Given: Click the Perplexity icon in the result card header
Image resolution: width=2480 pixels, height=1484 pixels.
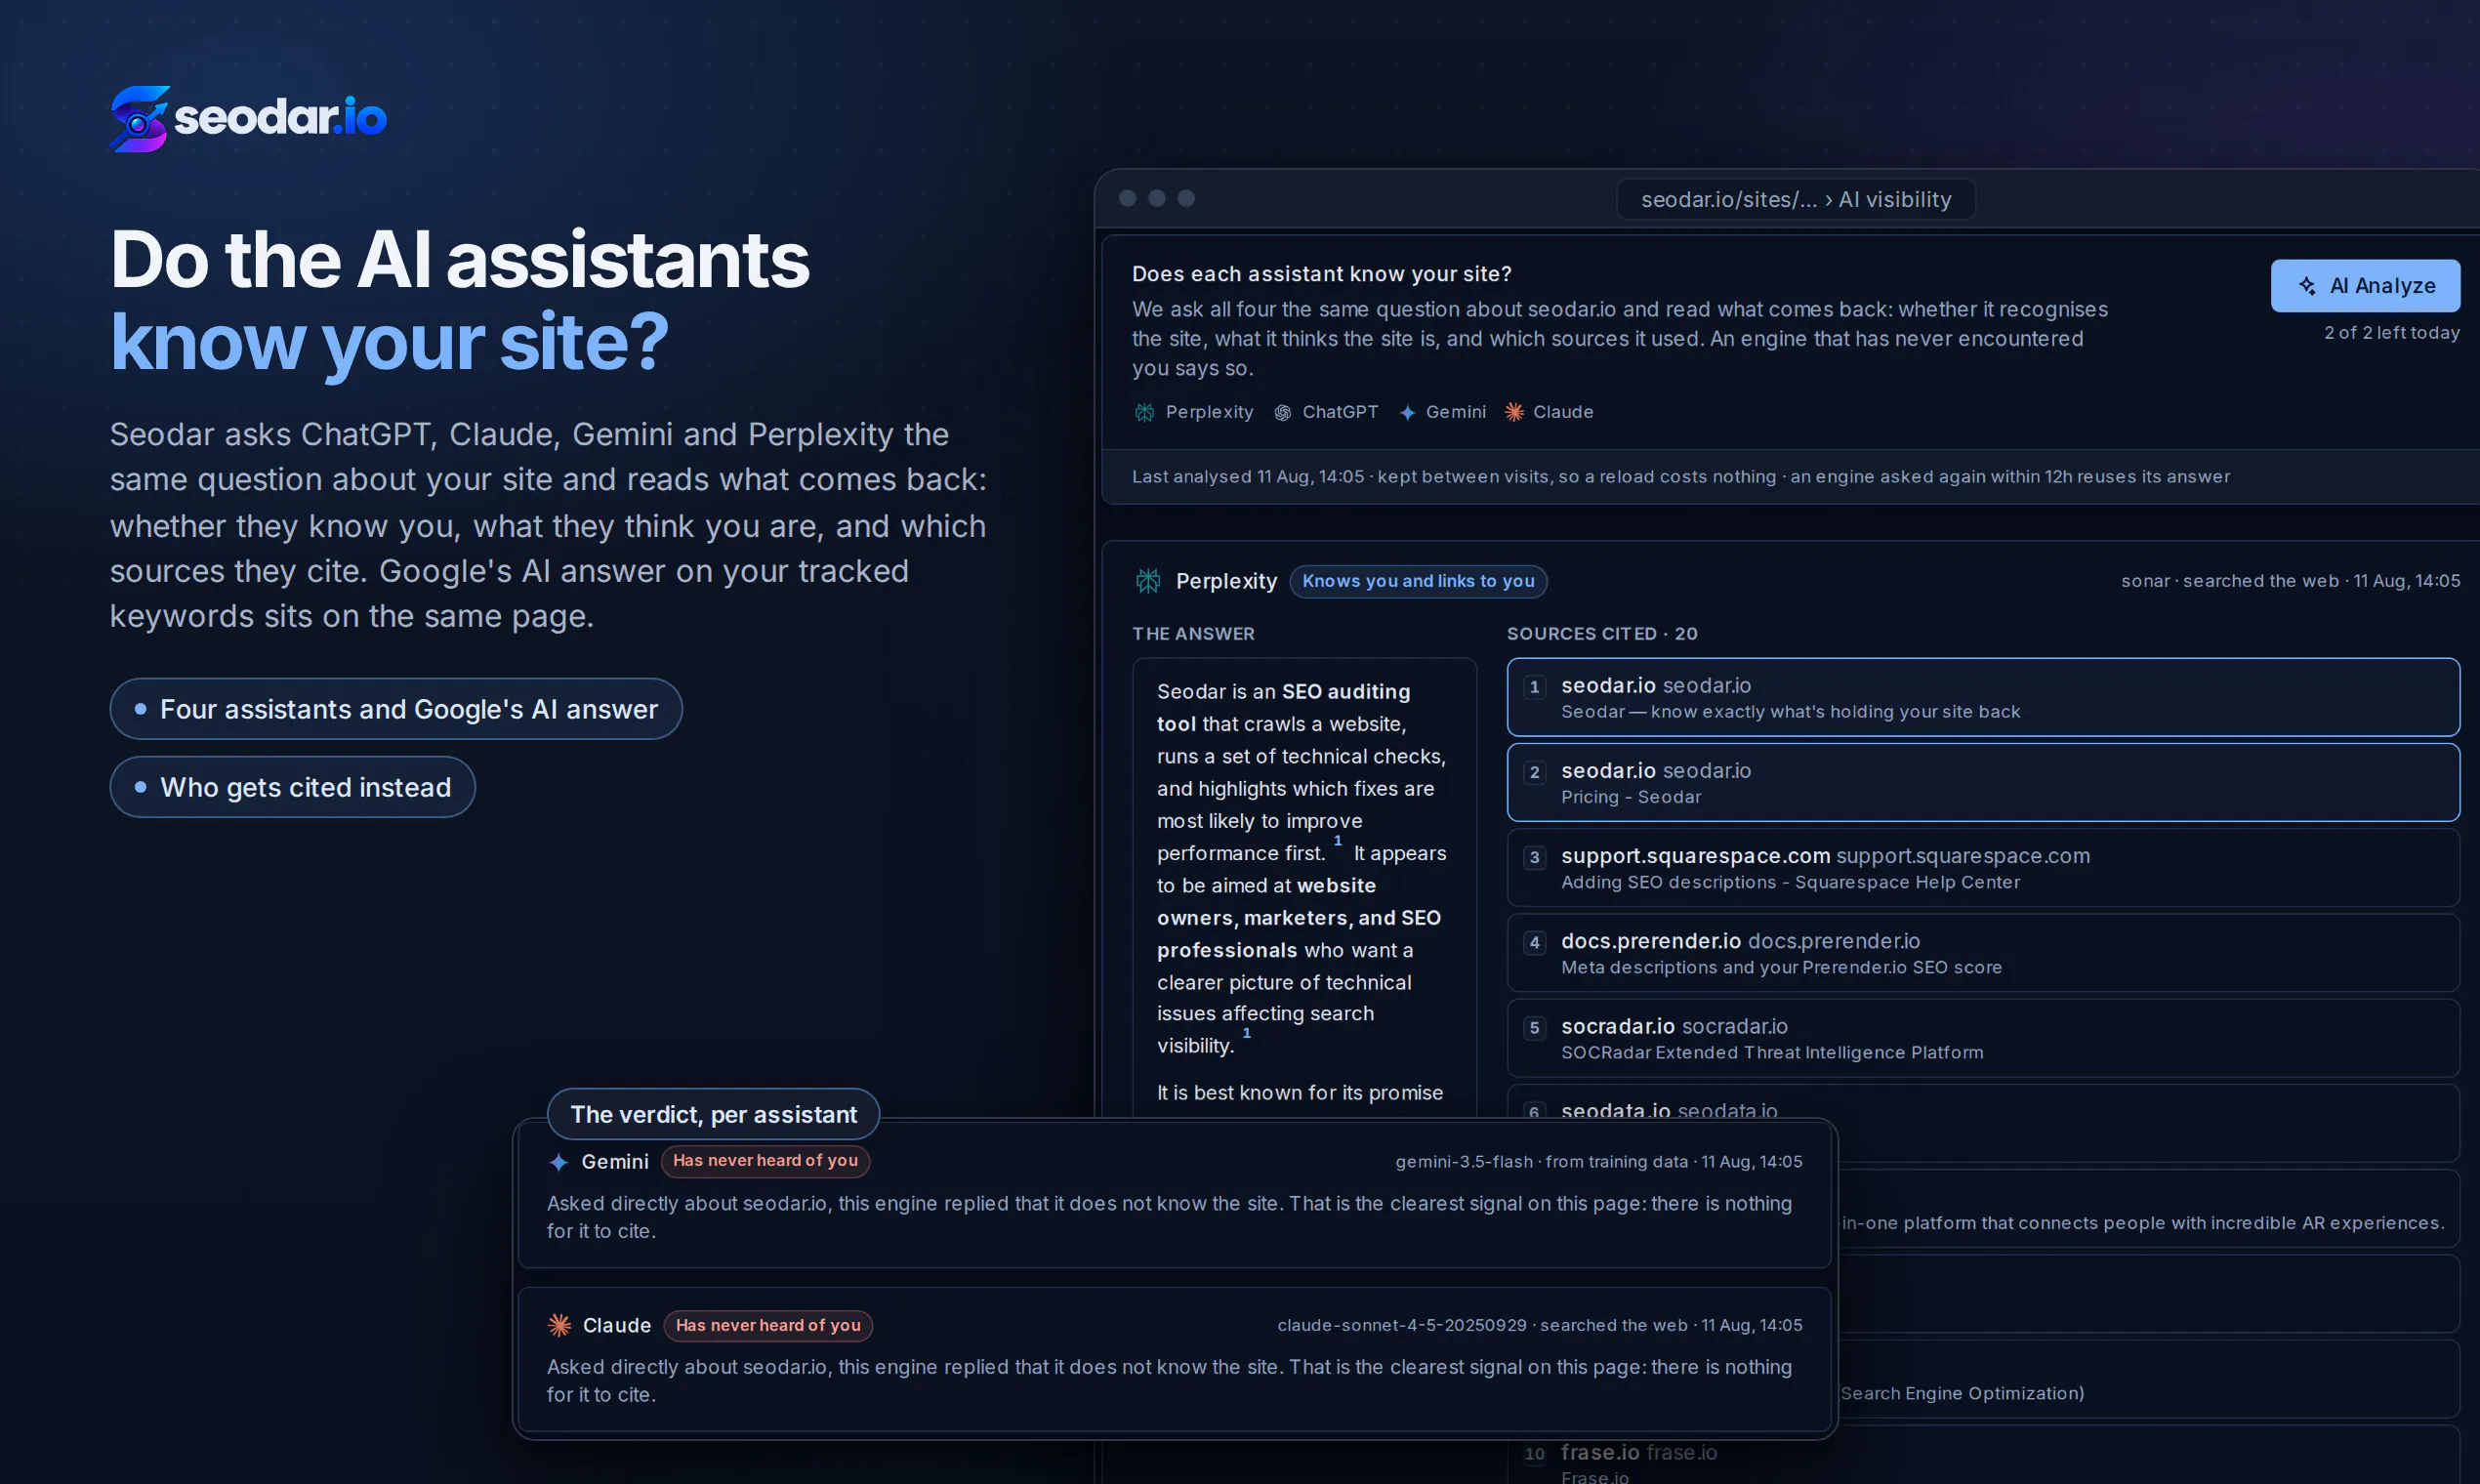Looking at the screenshot, I should tap(1148, 581).
